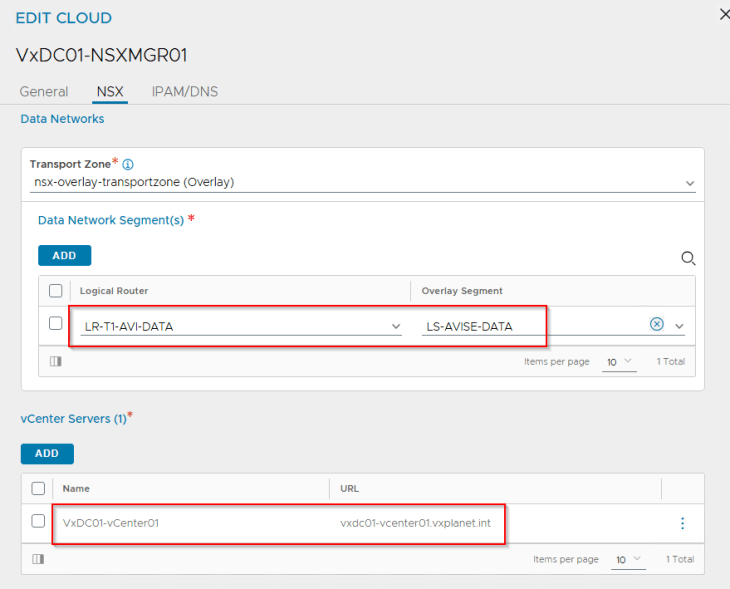Image resolution: width=730 pixels, height=589 pixels.
Task: Open the Logical Router LR-T1-AVI-DATA dropdown
Action: pyautogui.click(x=396, y=326)
